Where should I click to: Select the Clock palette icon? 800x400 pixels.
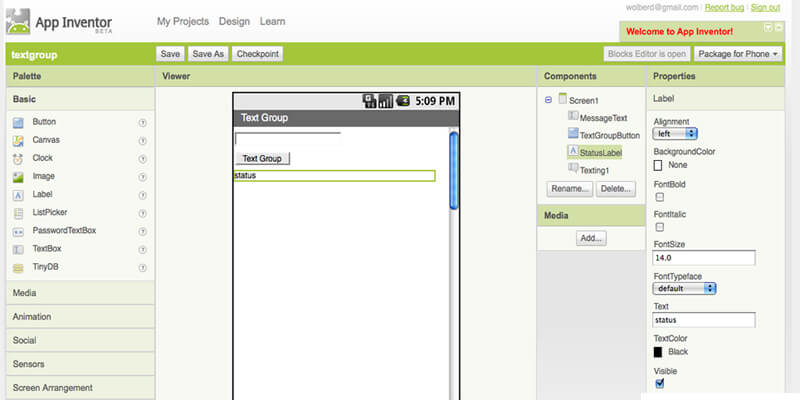(18, 159)
